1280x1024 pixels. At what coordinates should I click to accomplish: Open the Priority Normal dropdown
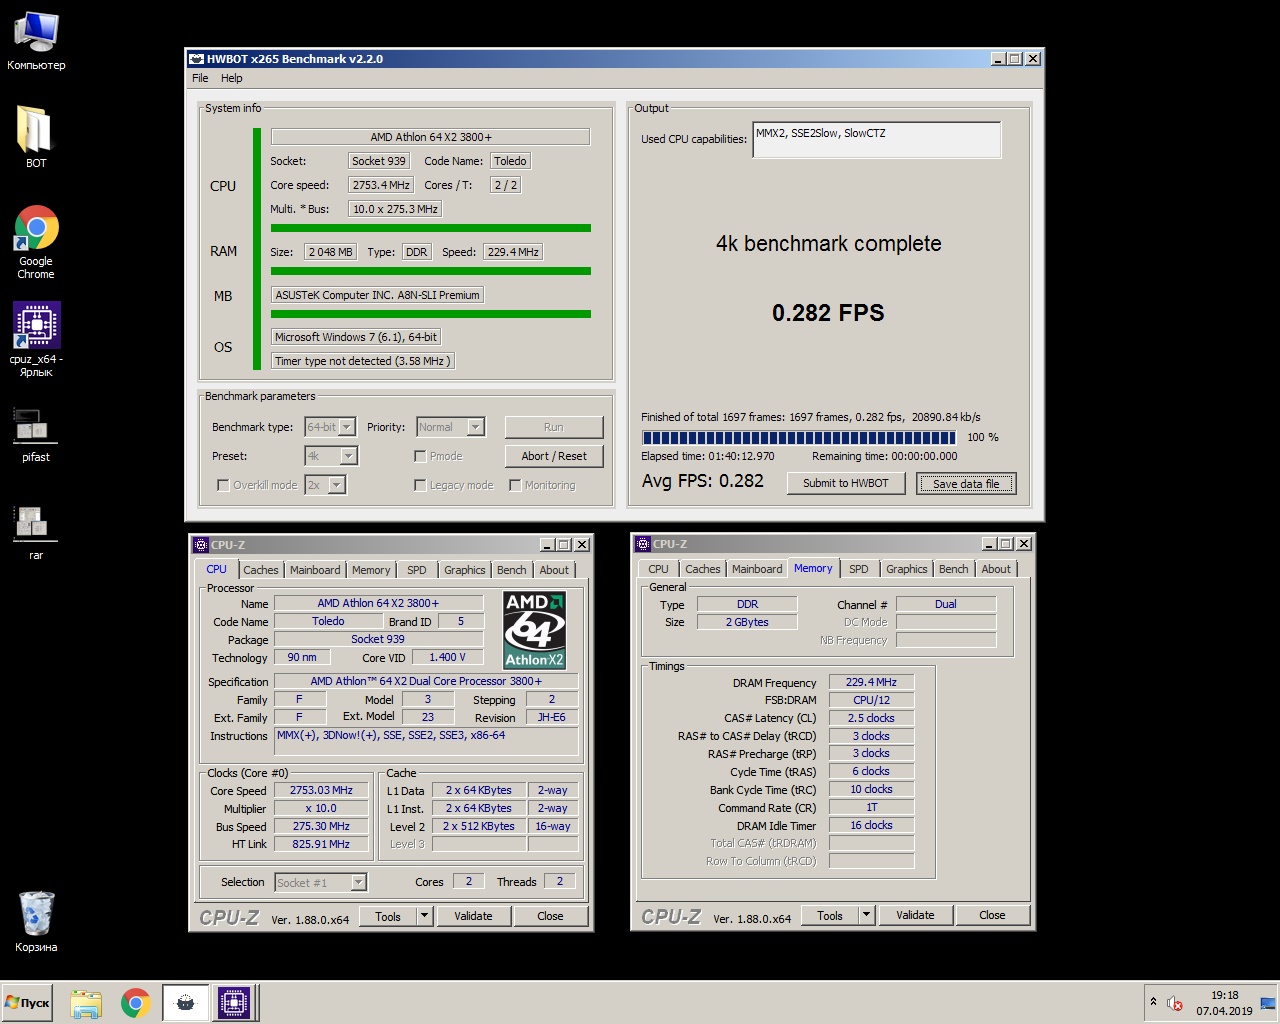point(475,427)
